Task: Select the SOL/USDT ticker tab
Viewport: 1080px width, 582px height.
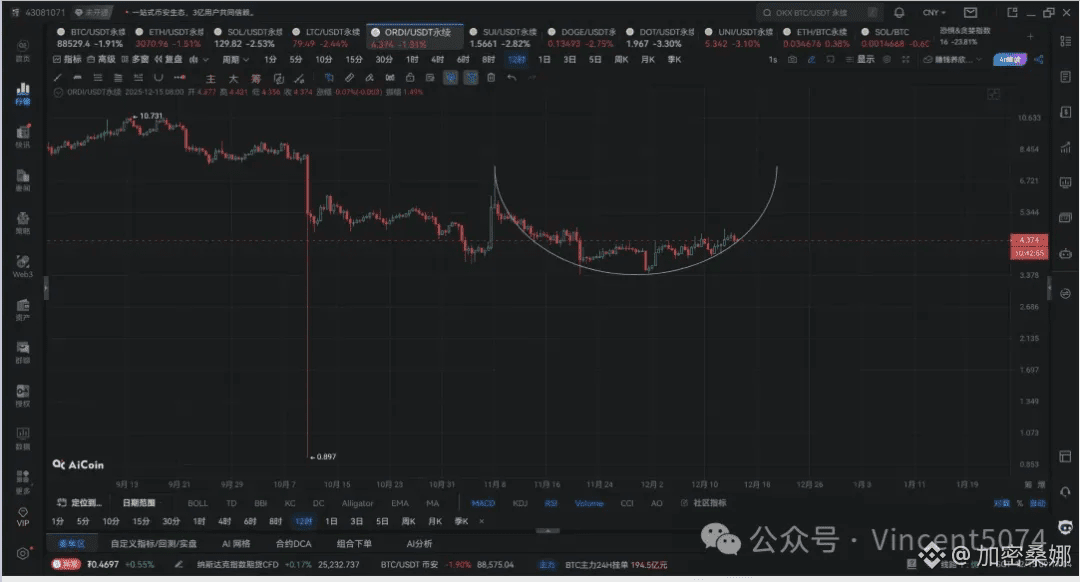Action: pos(248,38)
